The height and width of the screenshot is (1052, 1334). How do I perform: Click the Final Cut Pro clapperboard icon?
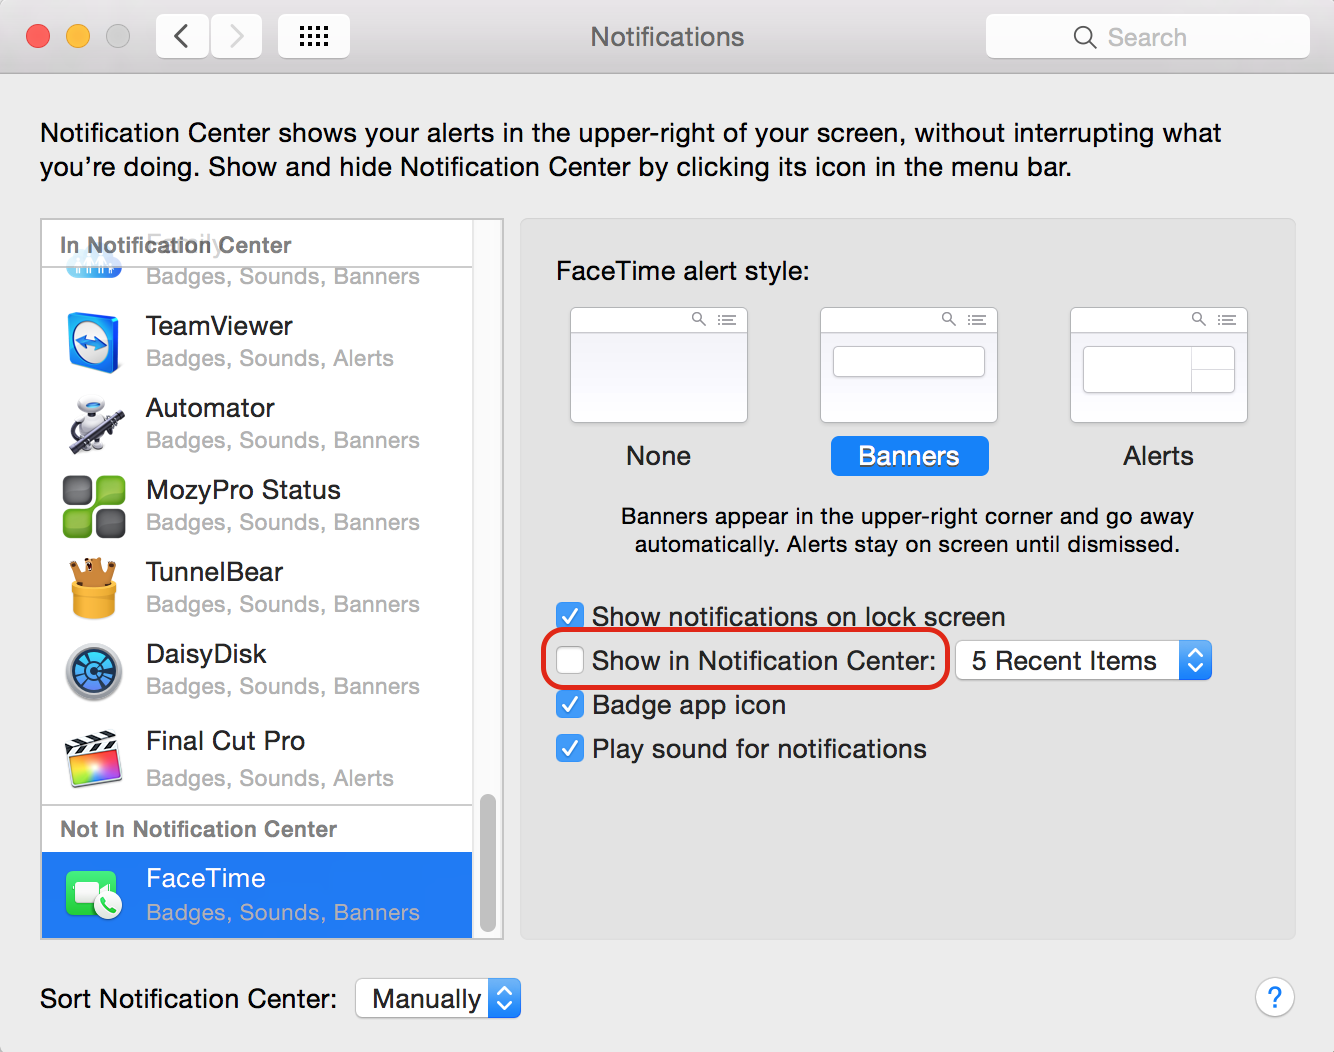(x=94, y=759)
